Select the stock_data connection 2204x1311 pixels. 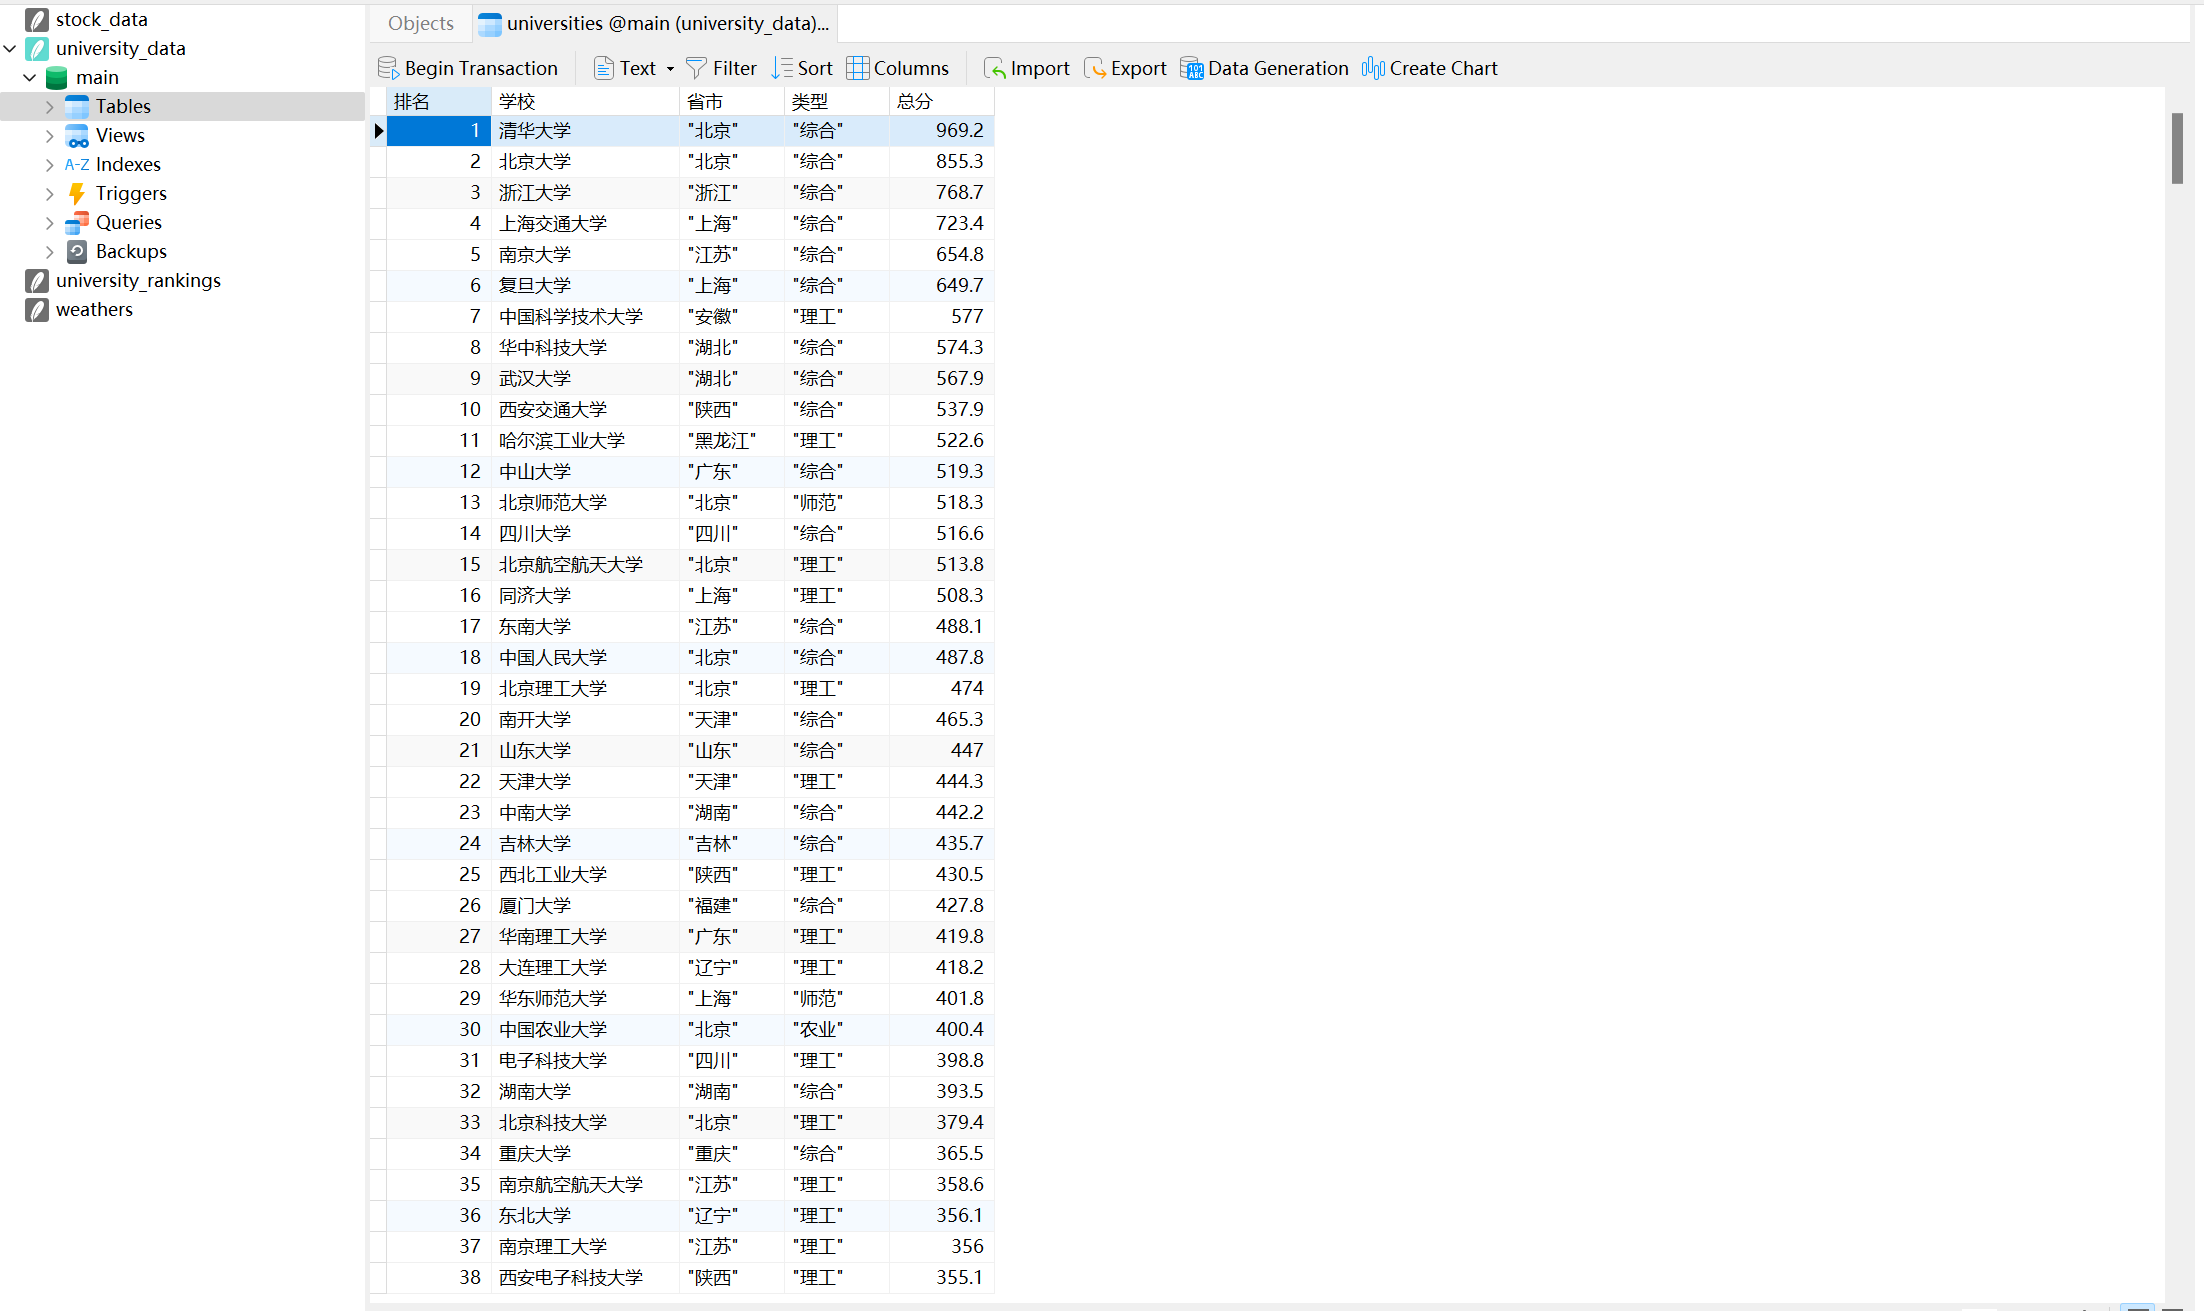pyautogui.click(x=101, y=19)
